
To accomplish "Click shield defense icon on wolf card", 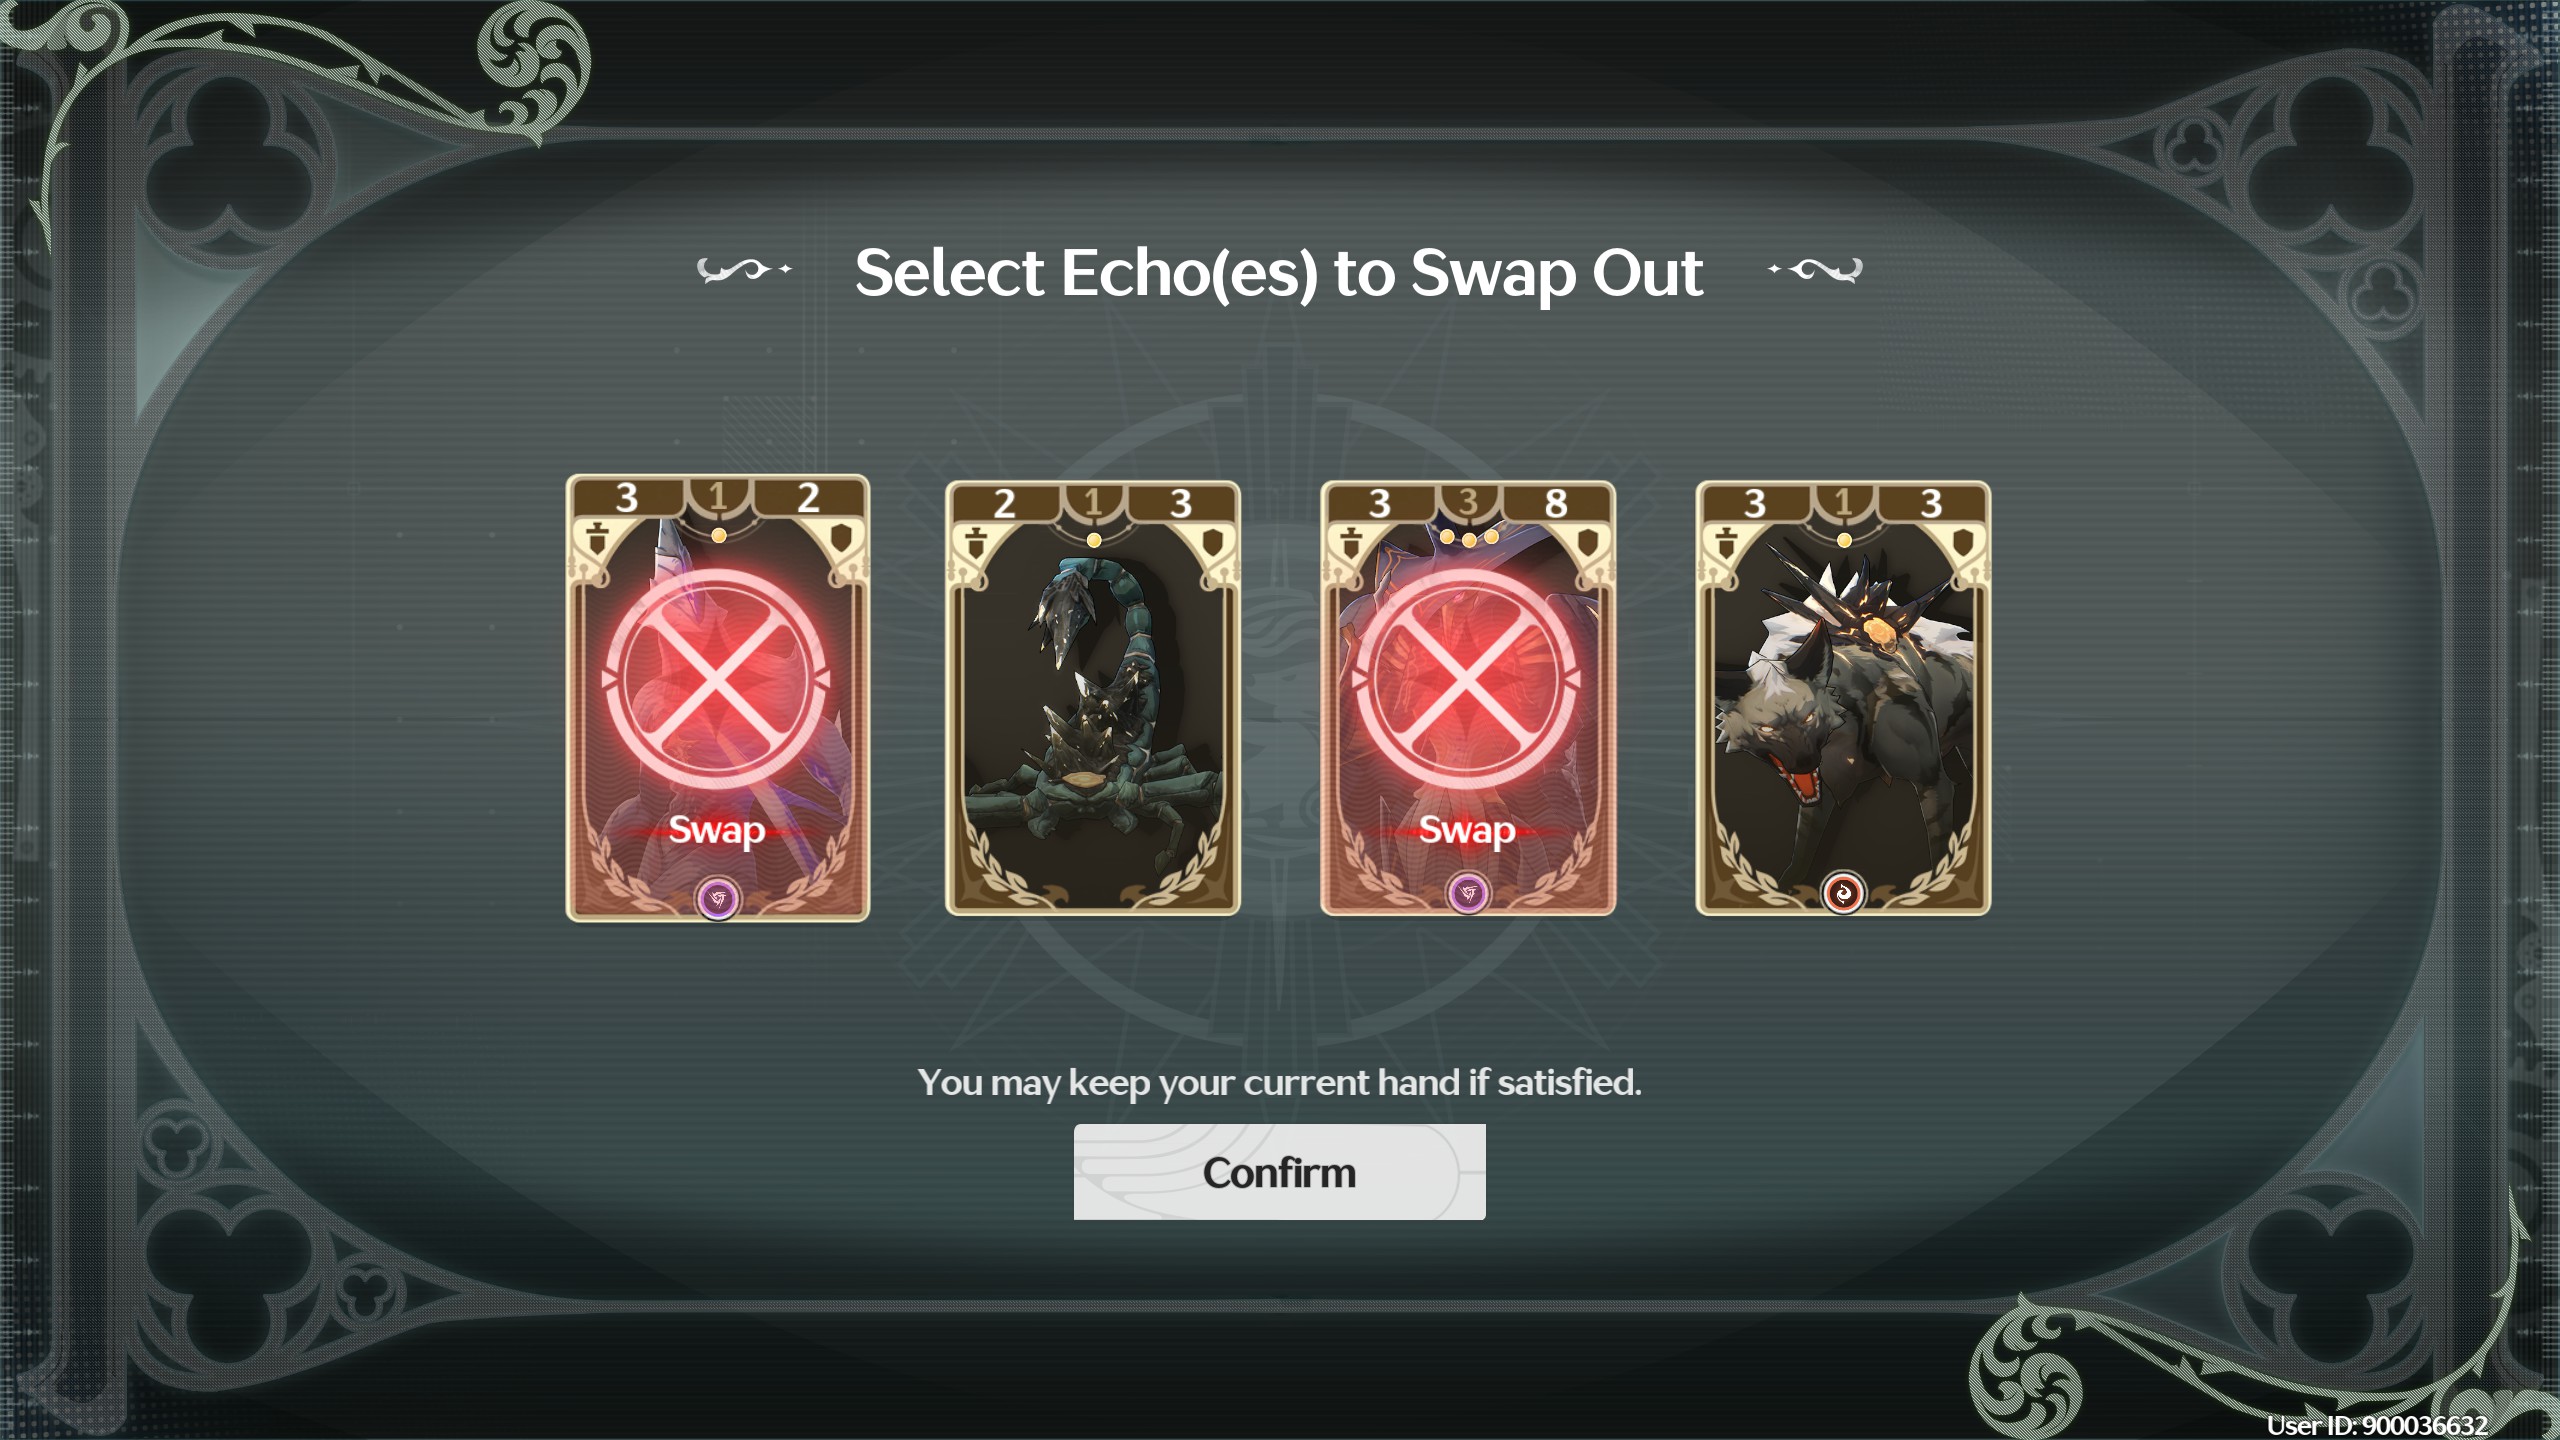I will point(1962,543).
